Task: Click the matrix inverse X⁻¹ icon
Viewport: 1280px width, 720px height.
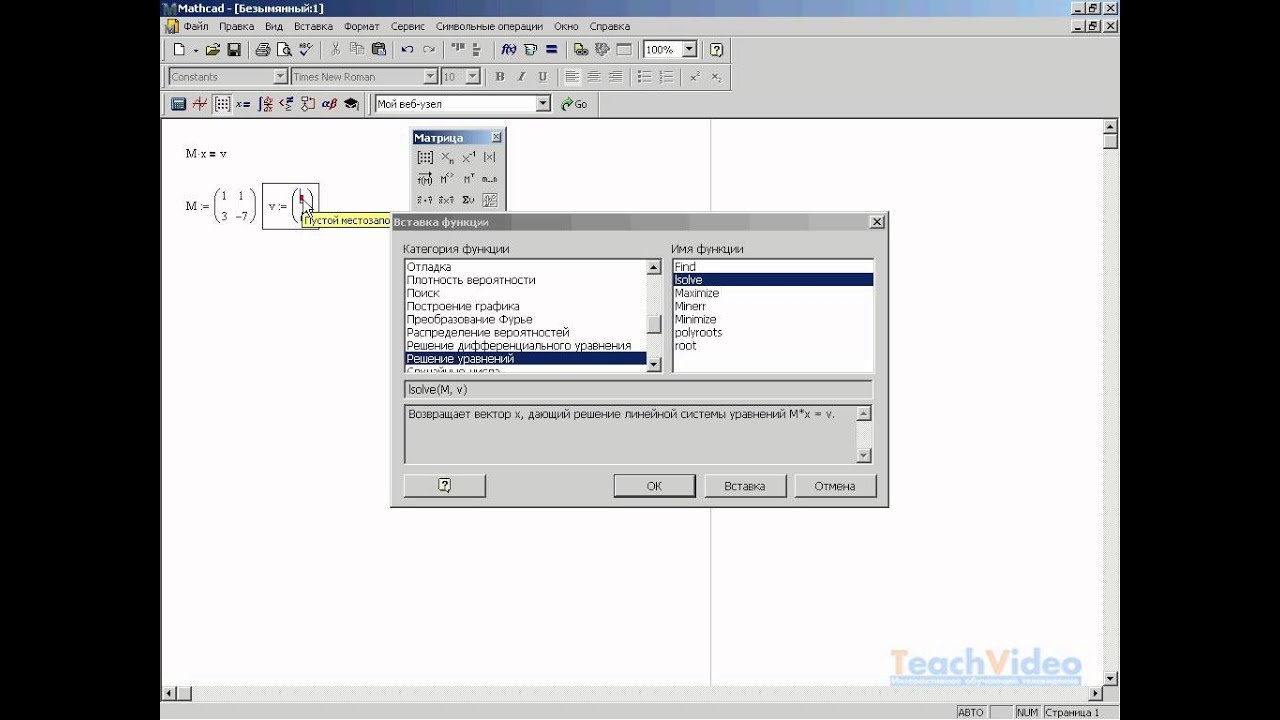Action: pyautogui.click(x=468, y=157)
